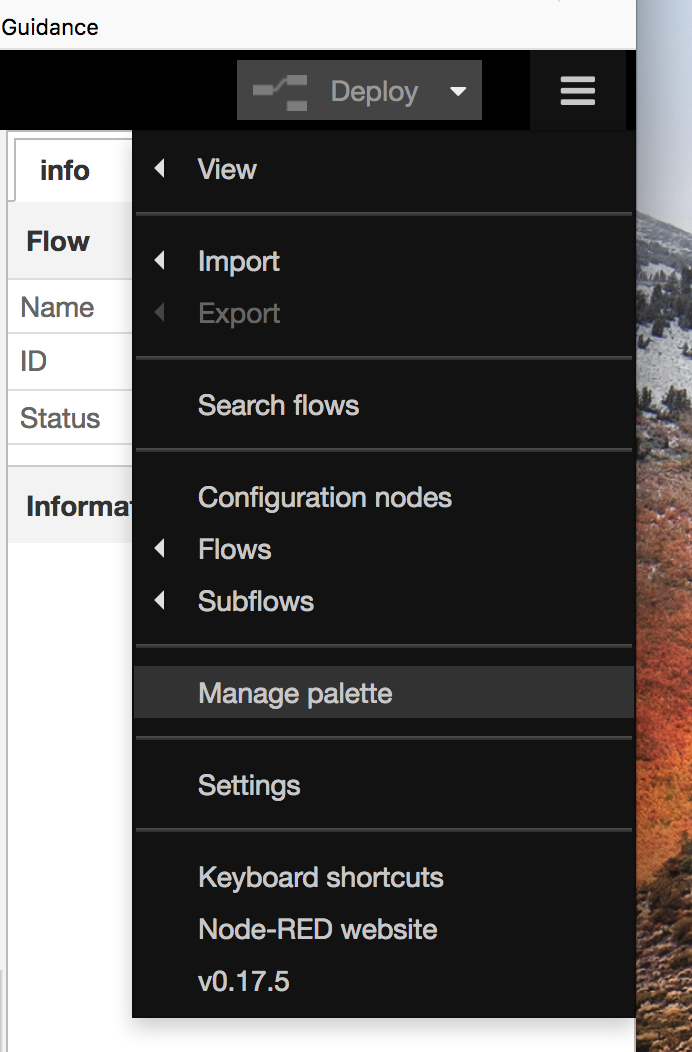Show Keyboard shortcuts

321,877
